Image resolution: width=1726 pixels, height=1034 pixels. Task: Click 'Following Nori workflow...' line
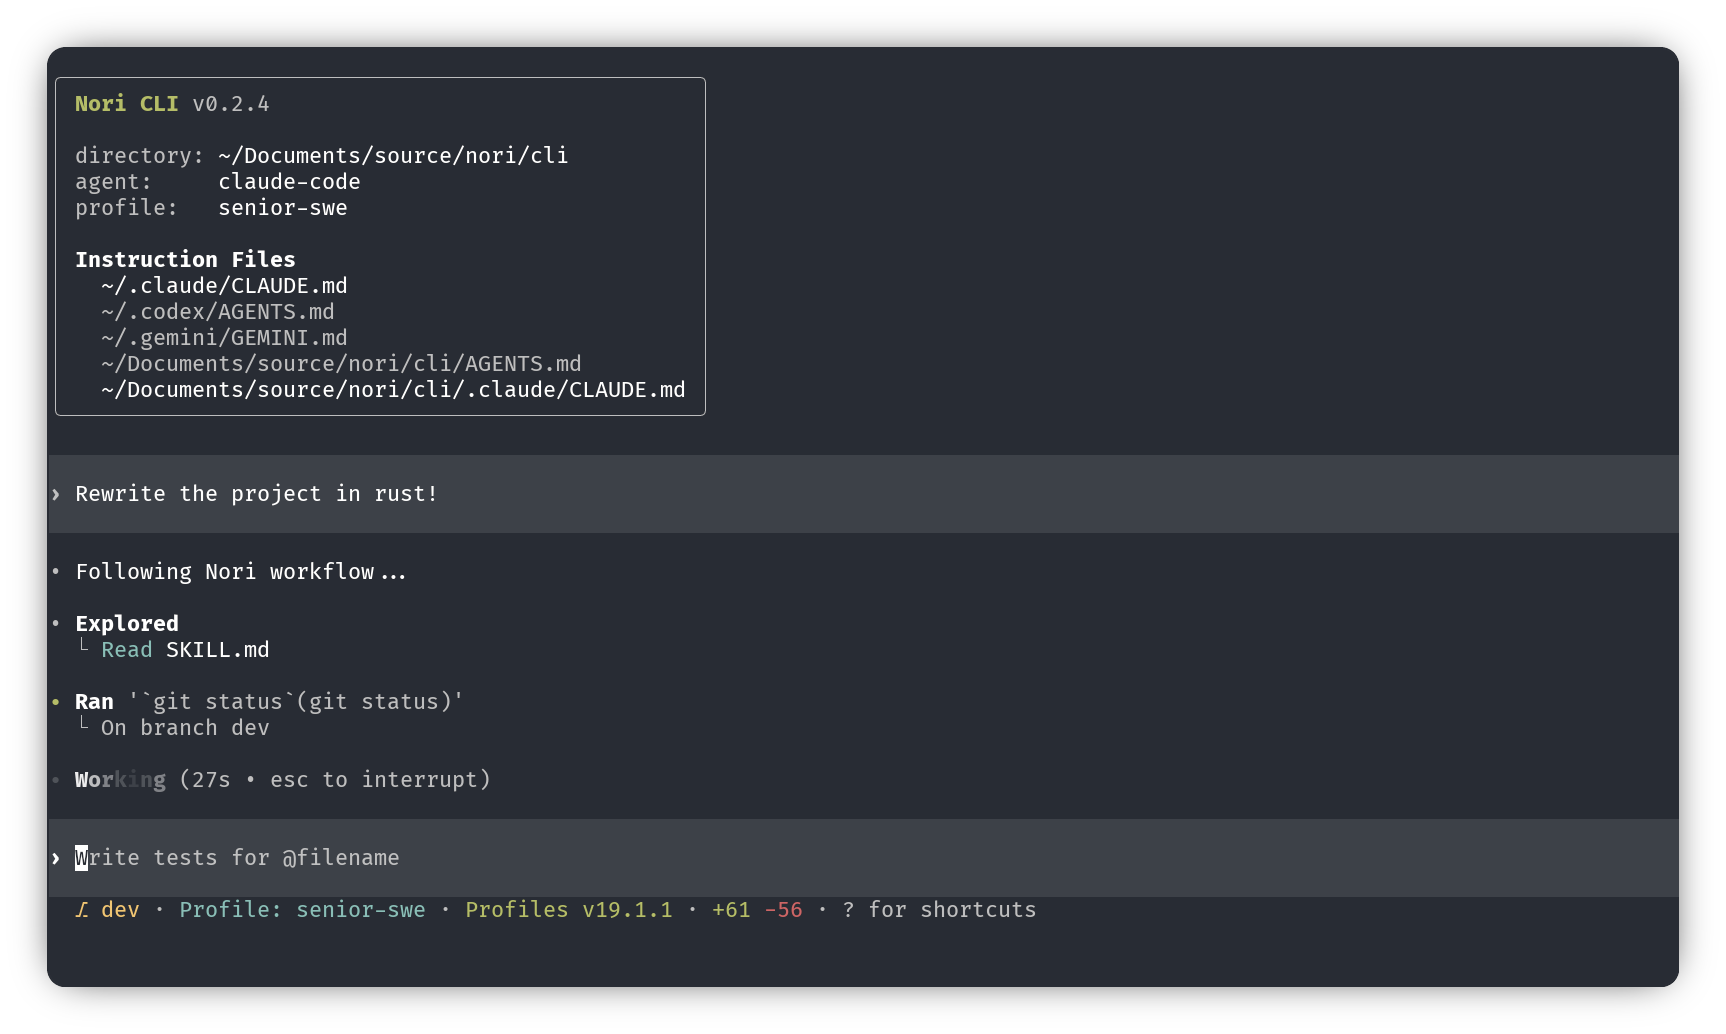click(x=241, y=572)
